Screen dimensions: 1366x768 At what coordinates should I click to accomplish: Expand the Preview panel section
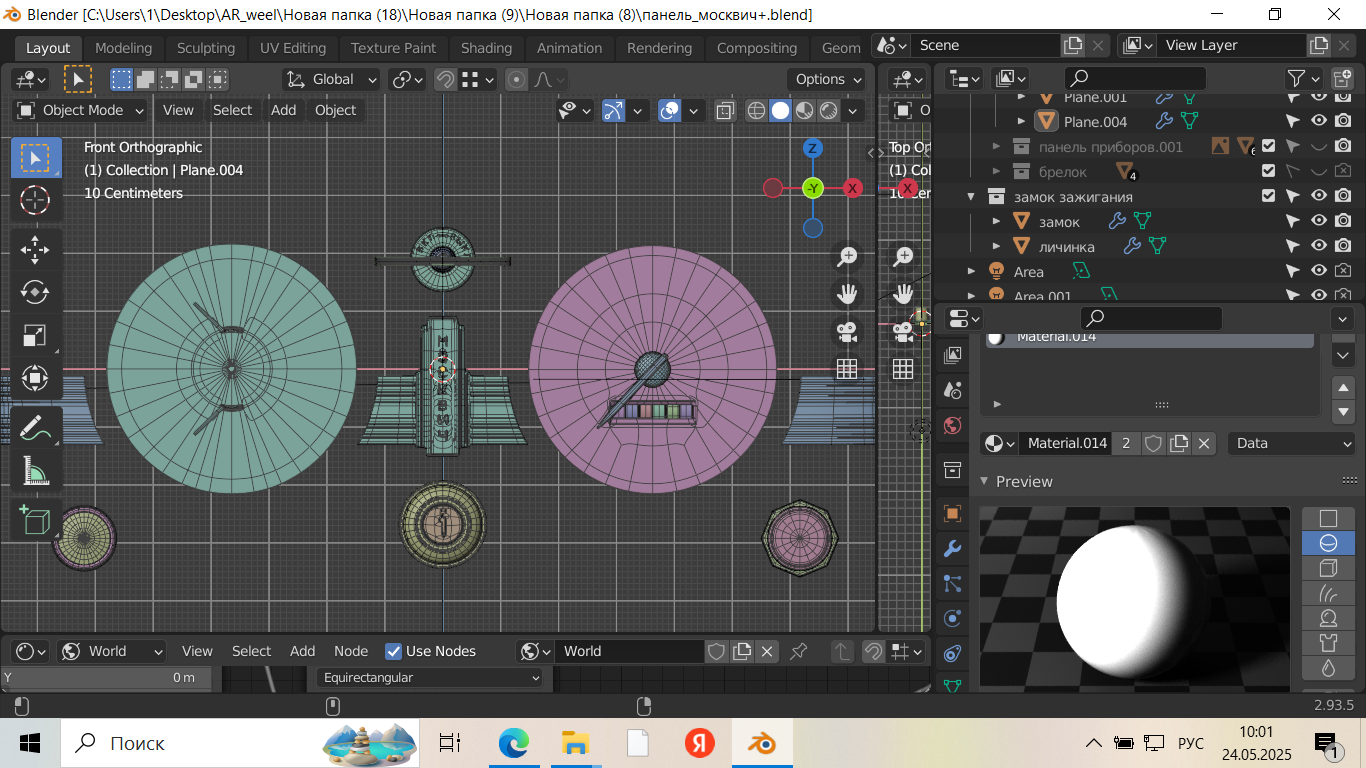click(x=1024, y=481)
